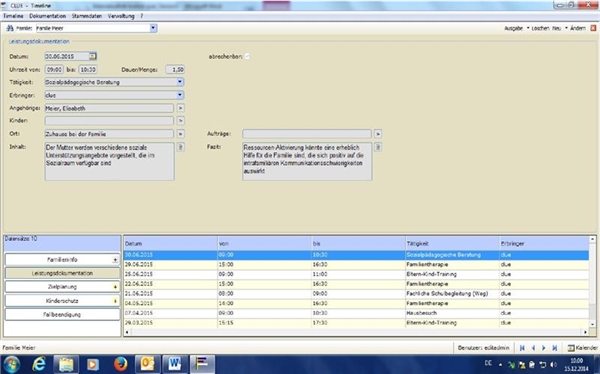Open the Familie dropdown list
600x374 pixels.
pyautogui.click(x=153, y=28)
